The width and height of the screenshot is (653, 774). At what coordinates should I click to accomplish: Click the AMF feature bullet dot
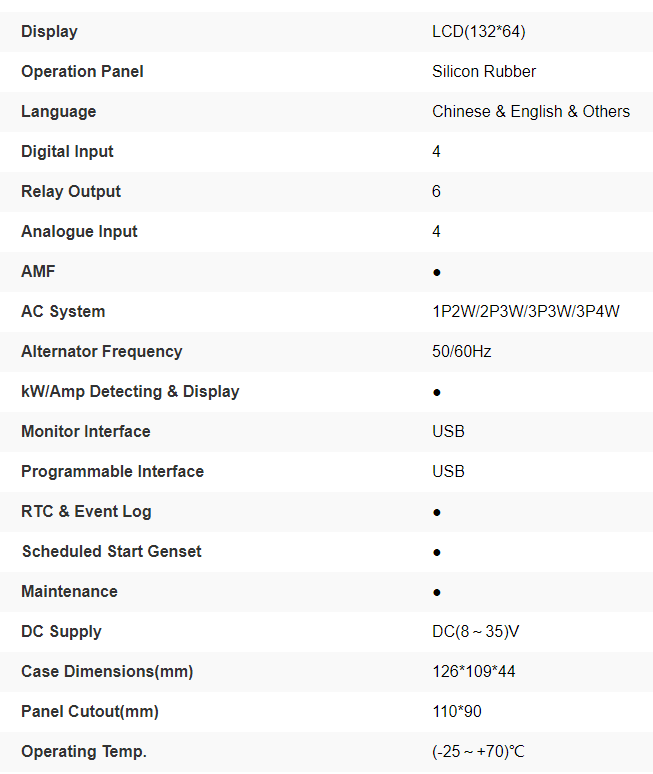(437, 272)
